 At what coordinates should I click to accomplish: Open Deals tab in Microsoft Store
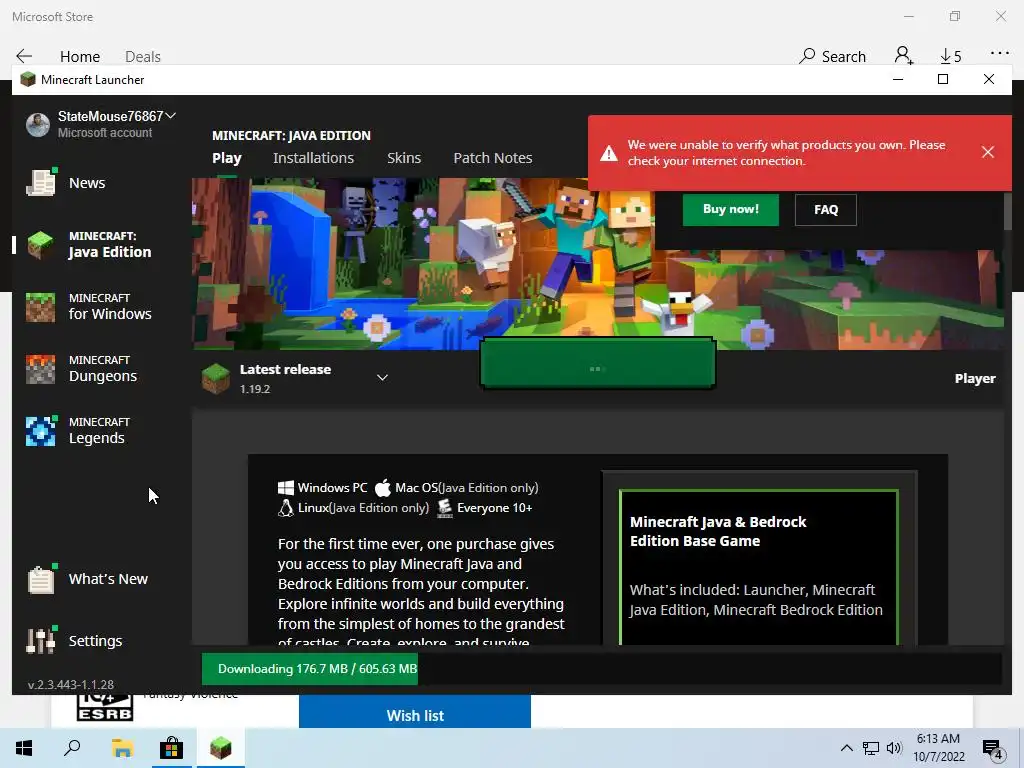[x=142, y=57]
